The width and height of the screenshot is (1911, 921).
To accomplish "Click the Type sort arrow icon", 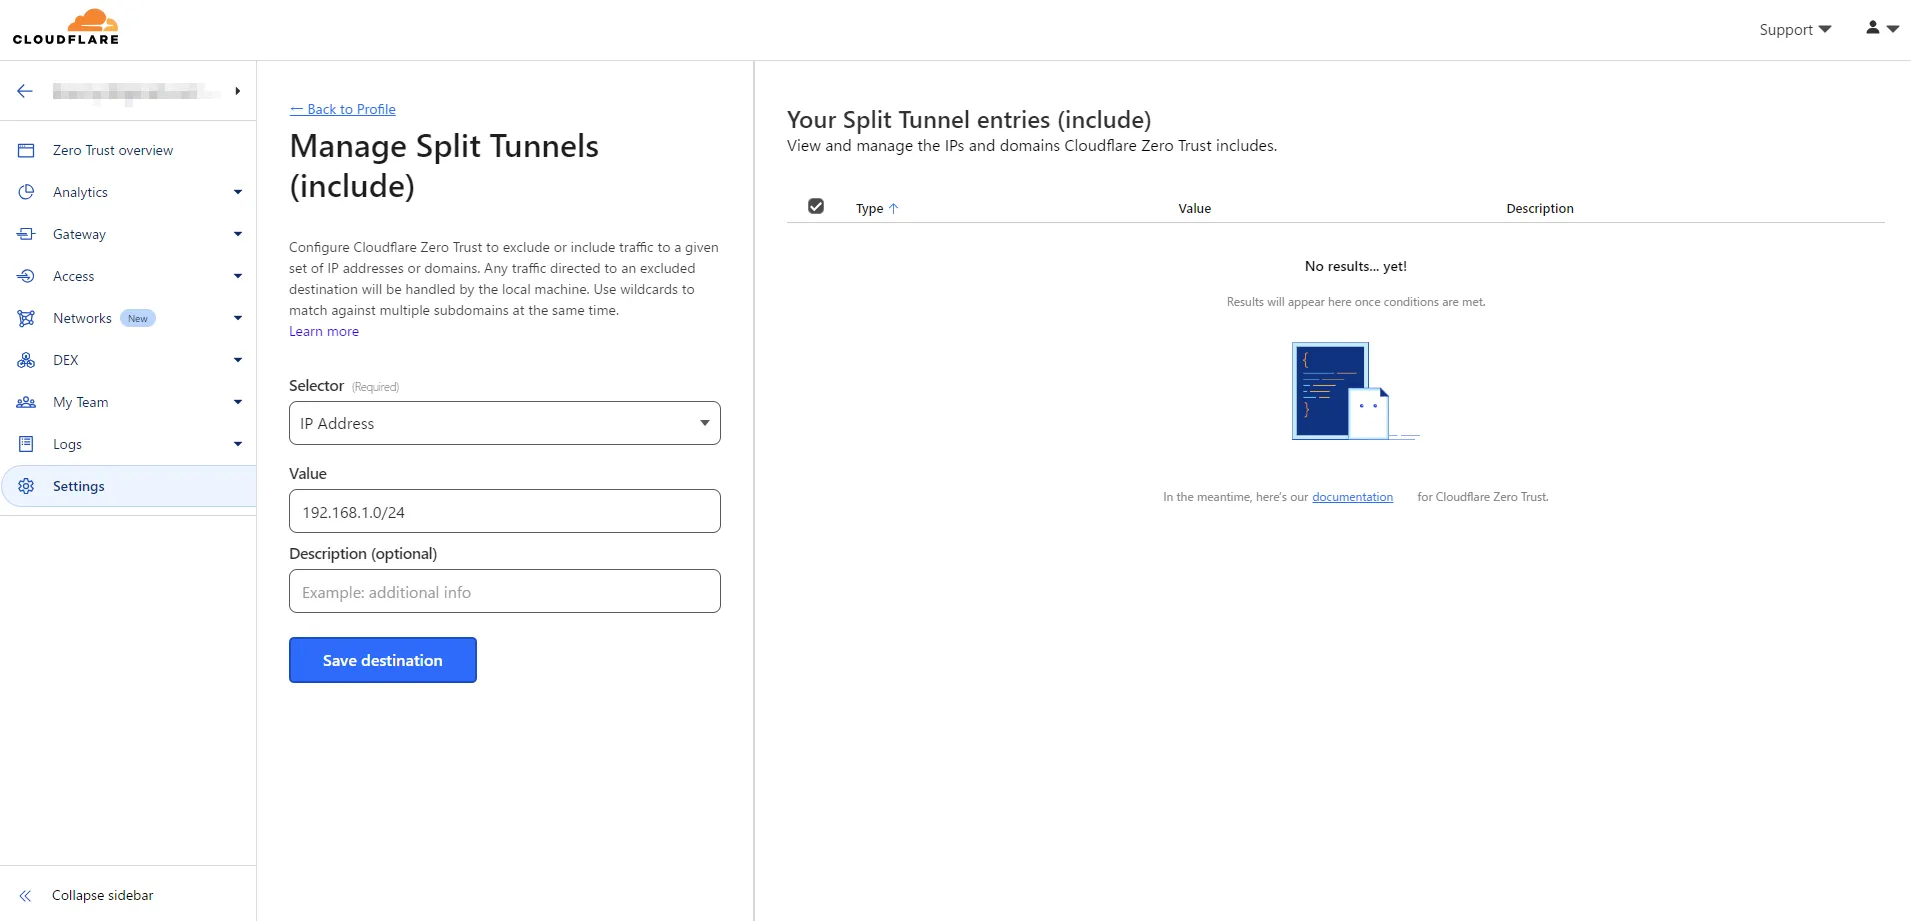I will 894,208.
